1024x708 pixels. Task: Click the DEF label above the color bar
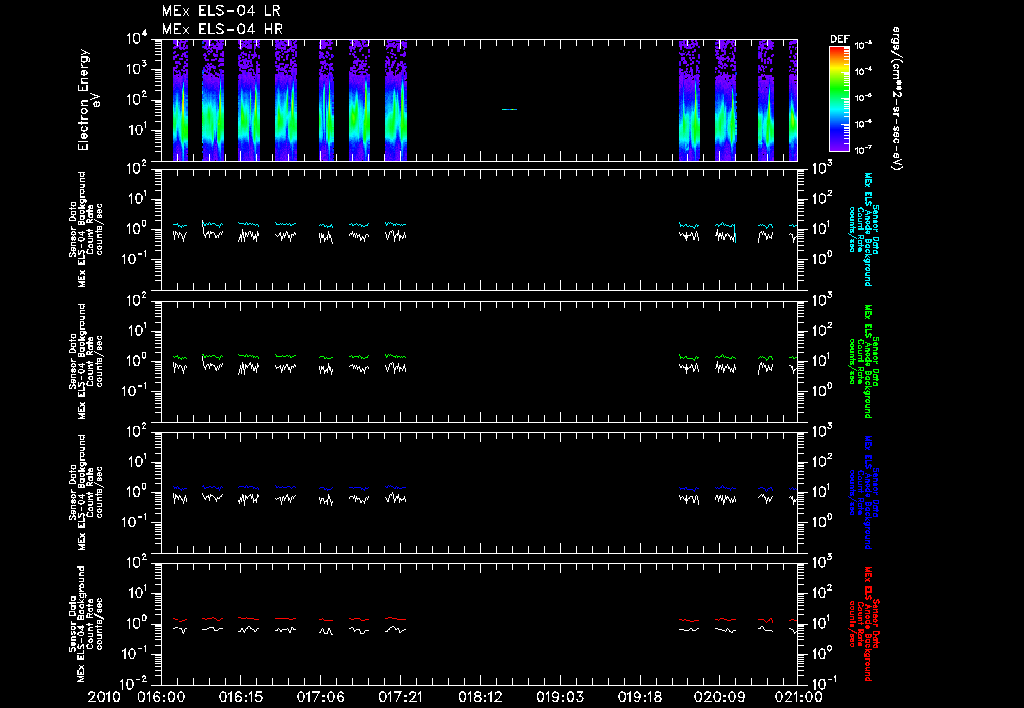click(839, 39)
